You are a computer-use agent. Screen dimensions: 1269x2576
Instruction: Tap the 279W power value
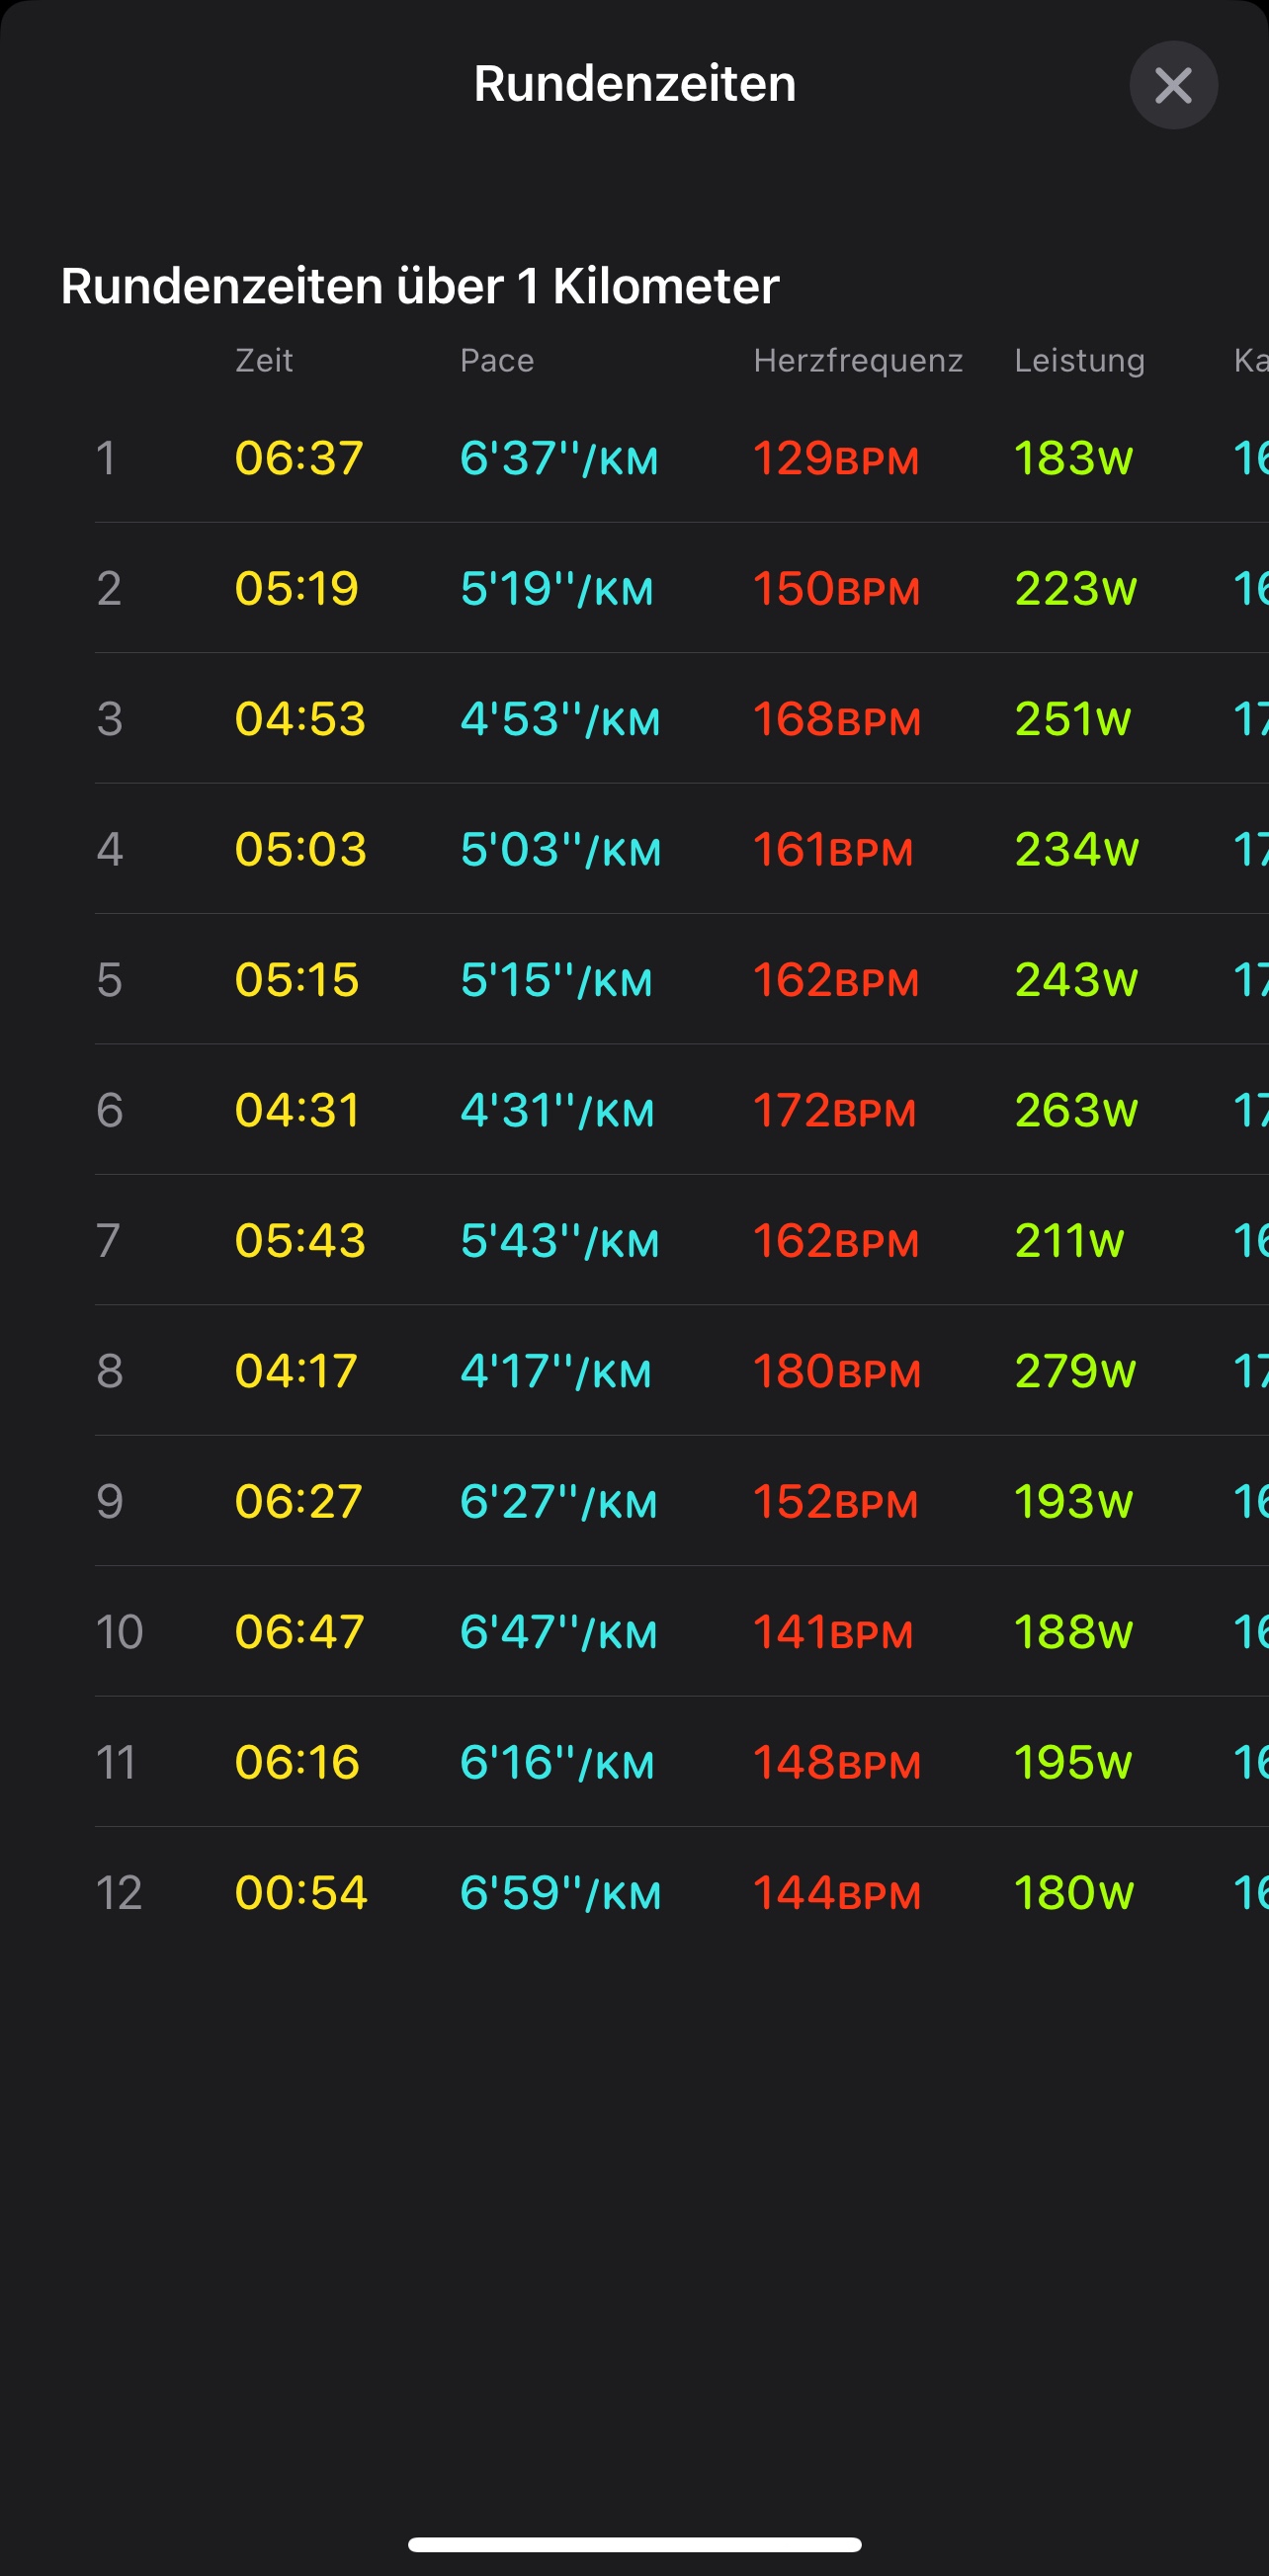pyautogui.click(x=1075, y=1371)
